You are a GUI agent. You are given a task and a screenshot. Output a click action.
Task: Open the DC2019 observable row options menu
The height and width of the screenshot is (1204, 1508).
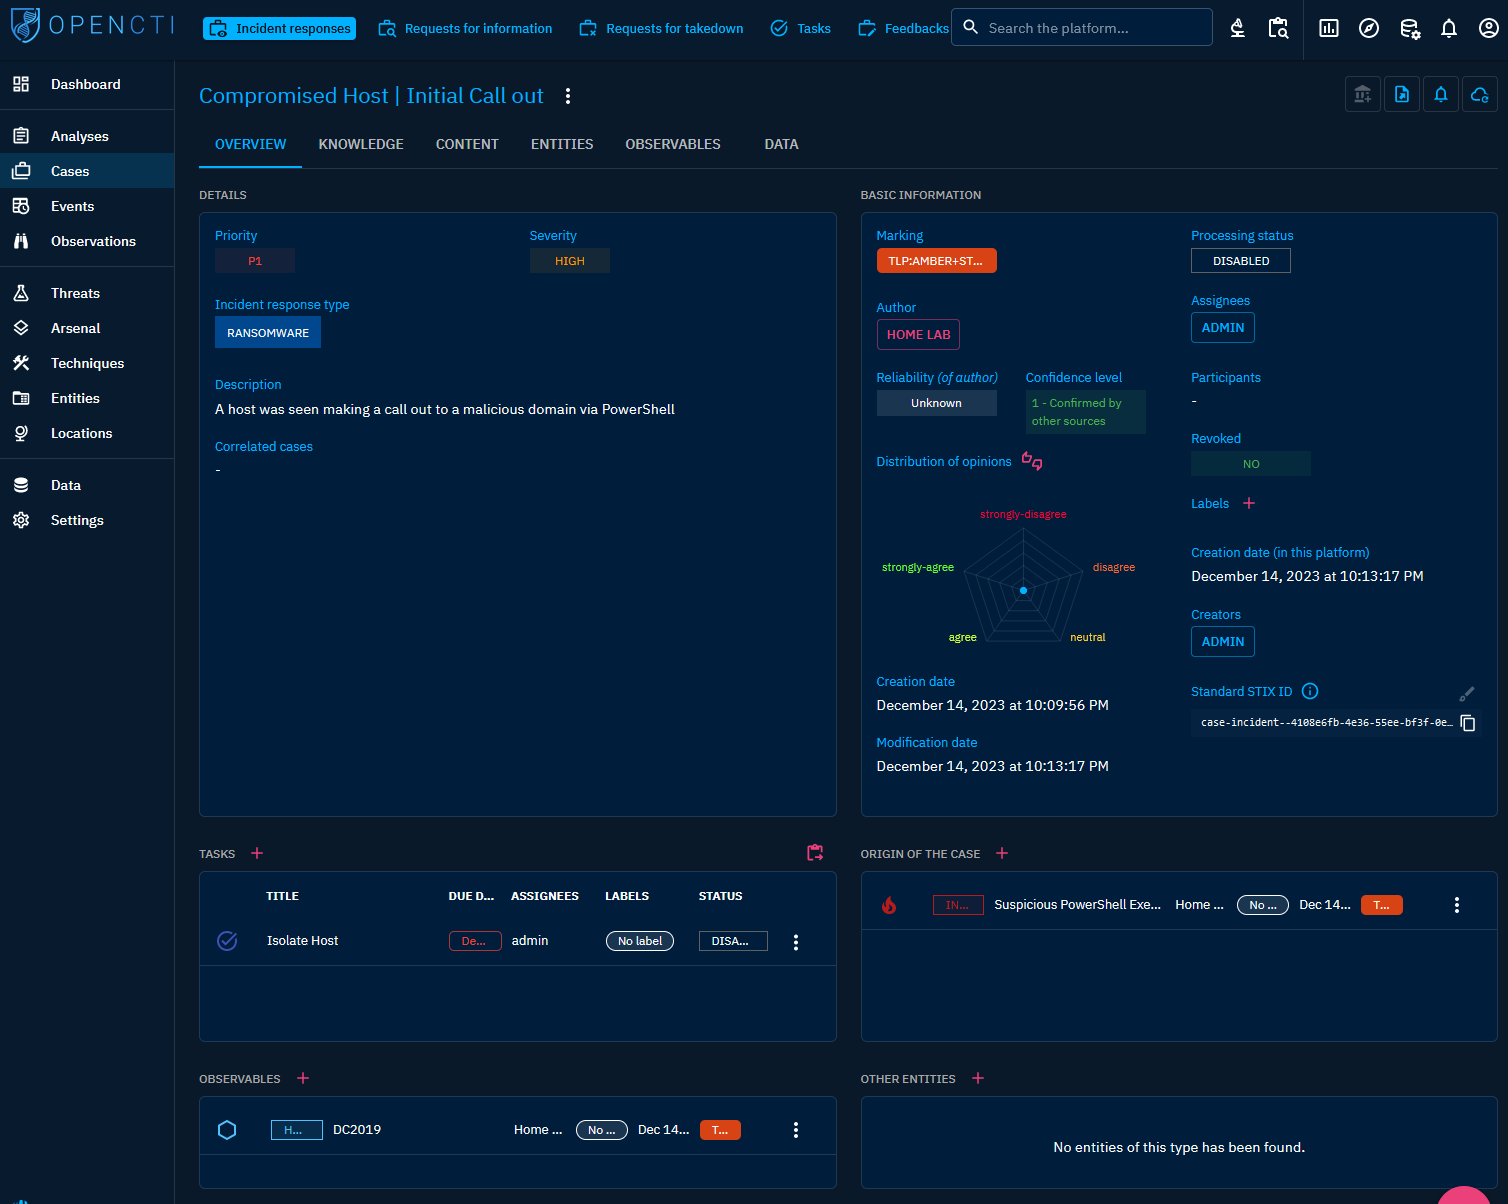[796, 1130]
